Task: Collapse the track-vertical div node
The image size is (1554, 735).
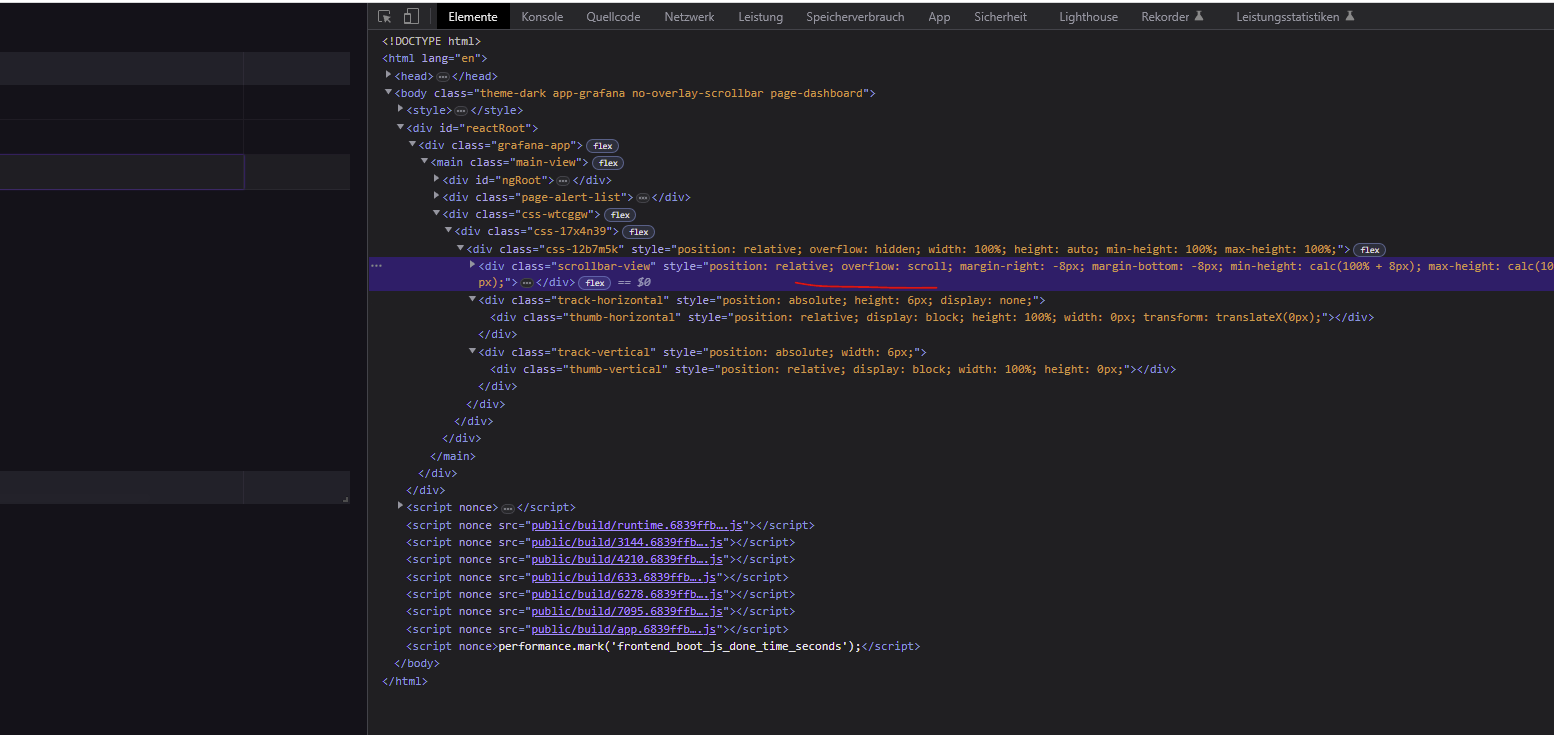Action: point(472,351)
